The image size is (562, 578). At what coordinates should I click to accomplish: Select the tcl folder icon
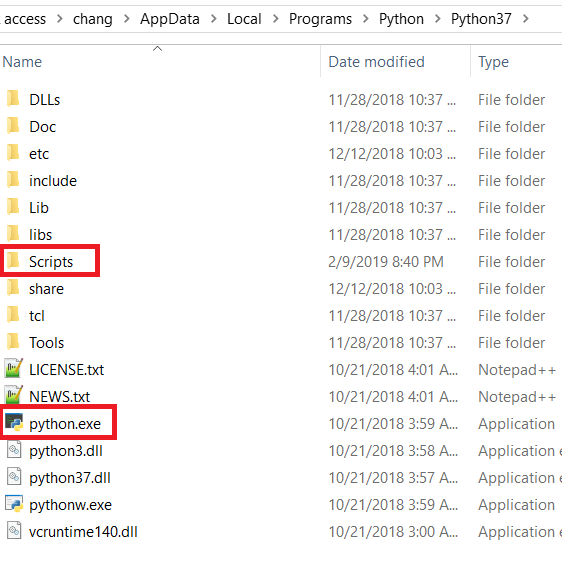[13, 314]
